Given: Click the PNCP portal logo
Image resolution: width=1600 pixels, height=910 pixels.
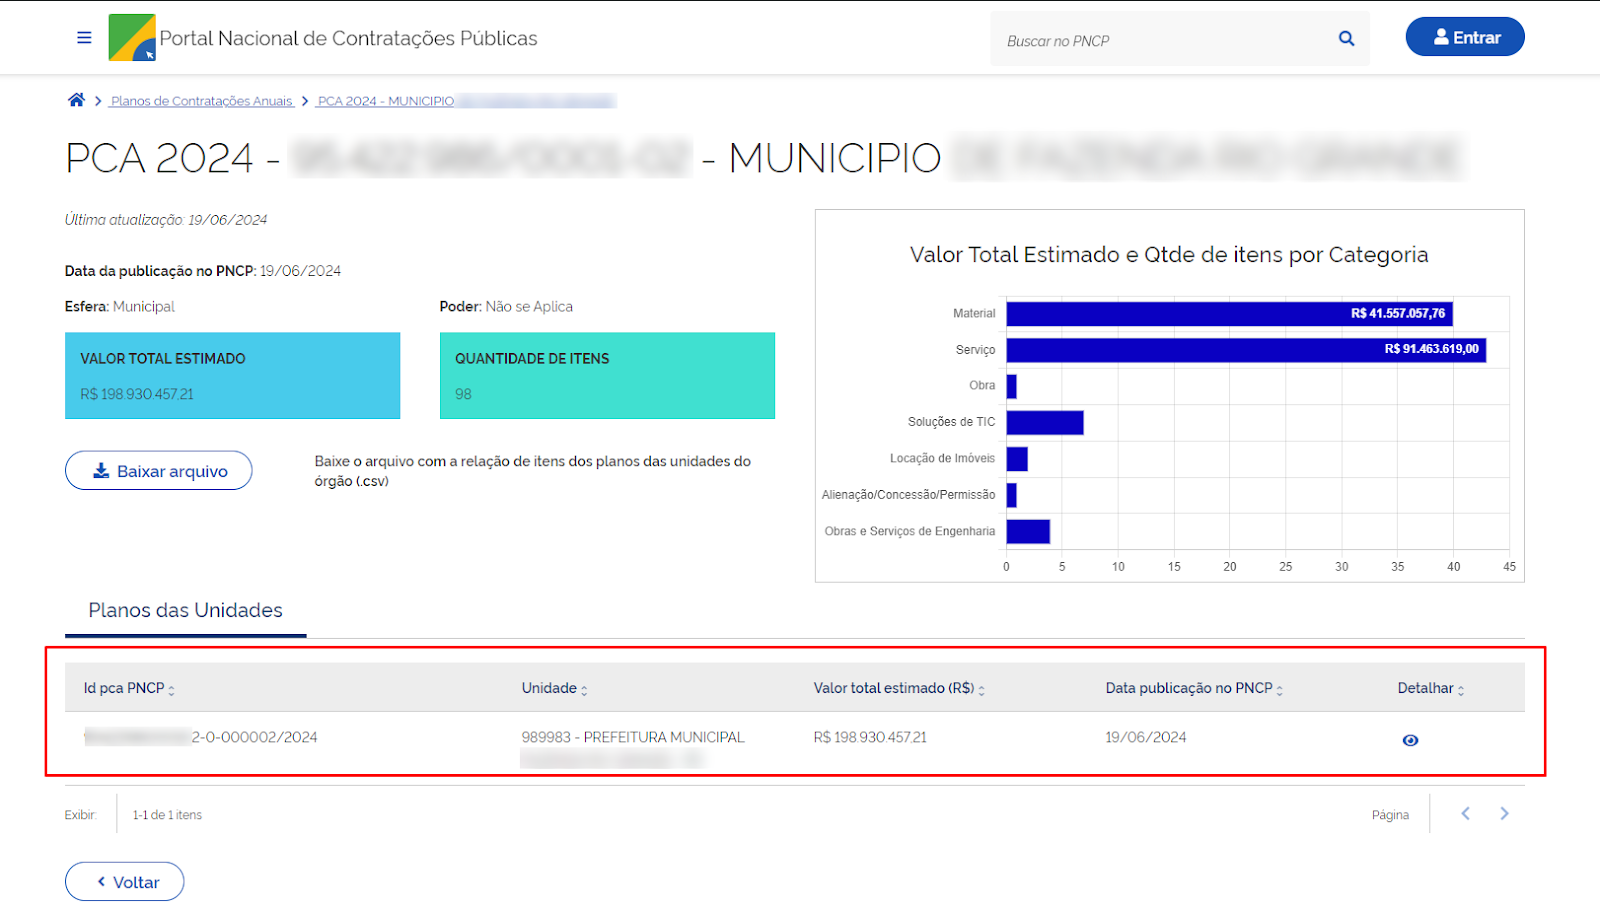Looking at the screenshot, I should (132, 38).
